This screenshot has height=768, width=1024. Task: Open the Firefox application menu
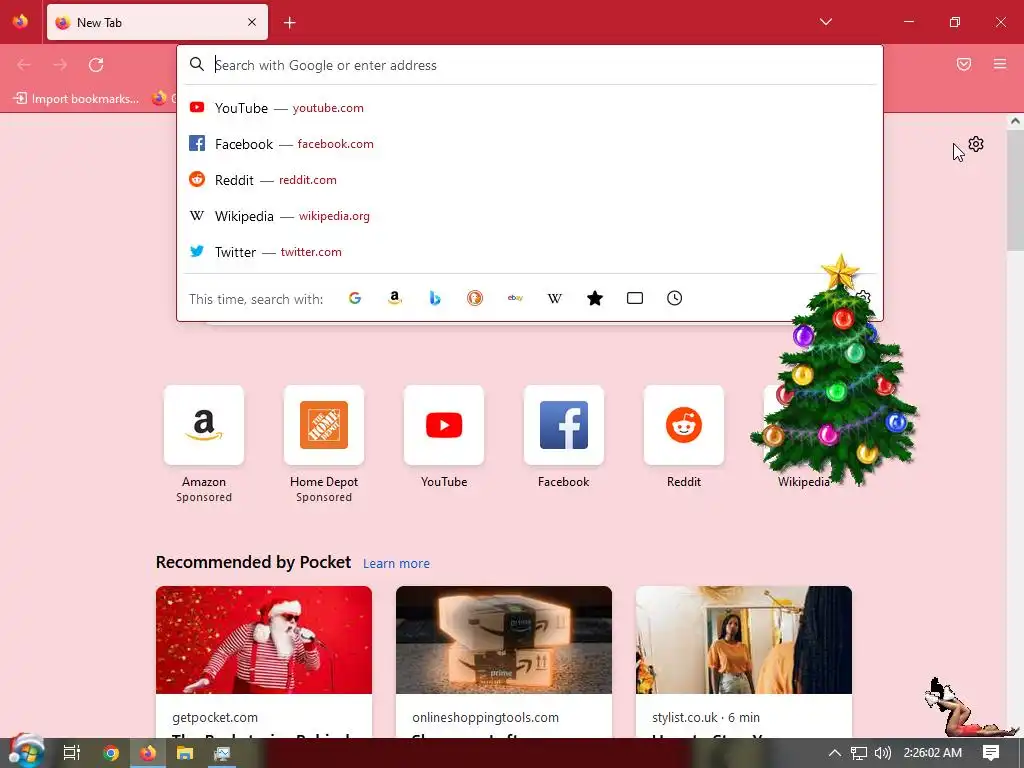[1000, 64]
